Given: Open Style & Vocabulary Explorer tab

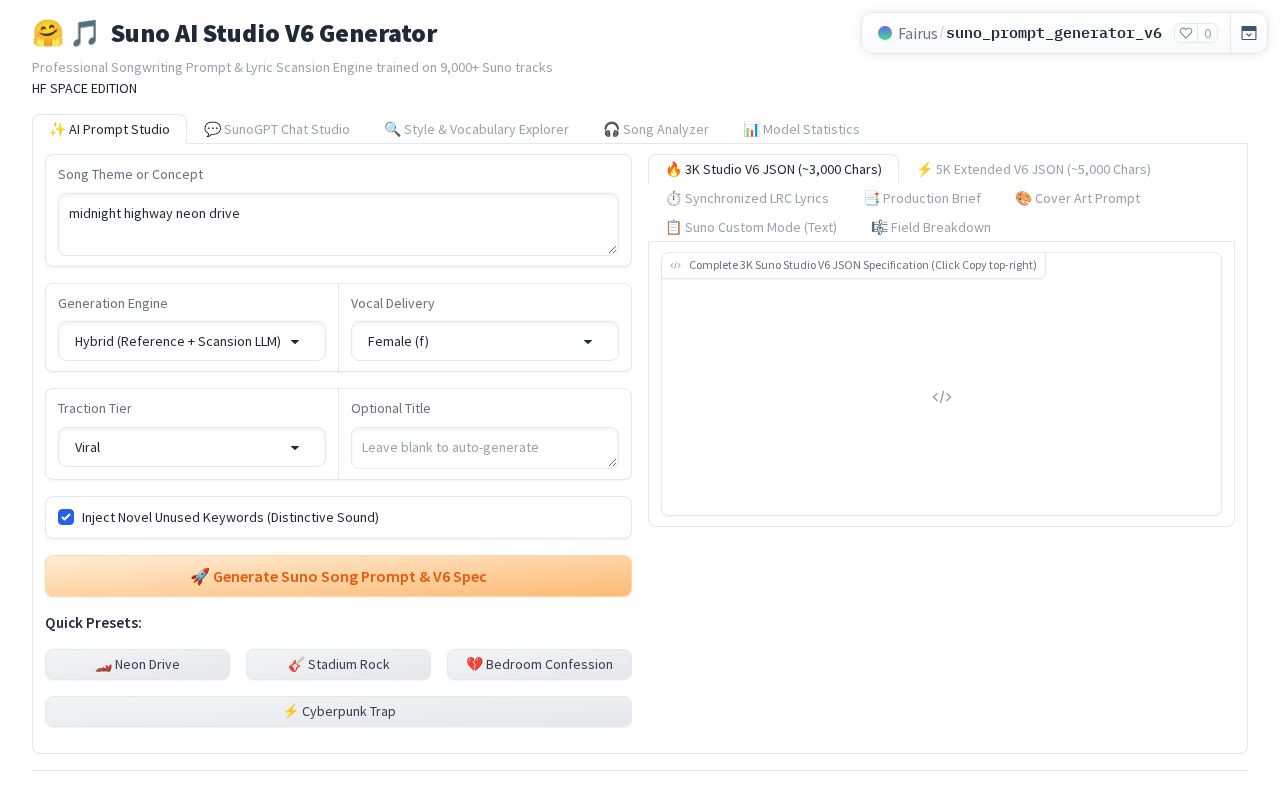Looking at the screenshot, I should 476,129.
